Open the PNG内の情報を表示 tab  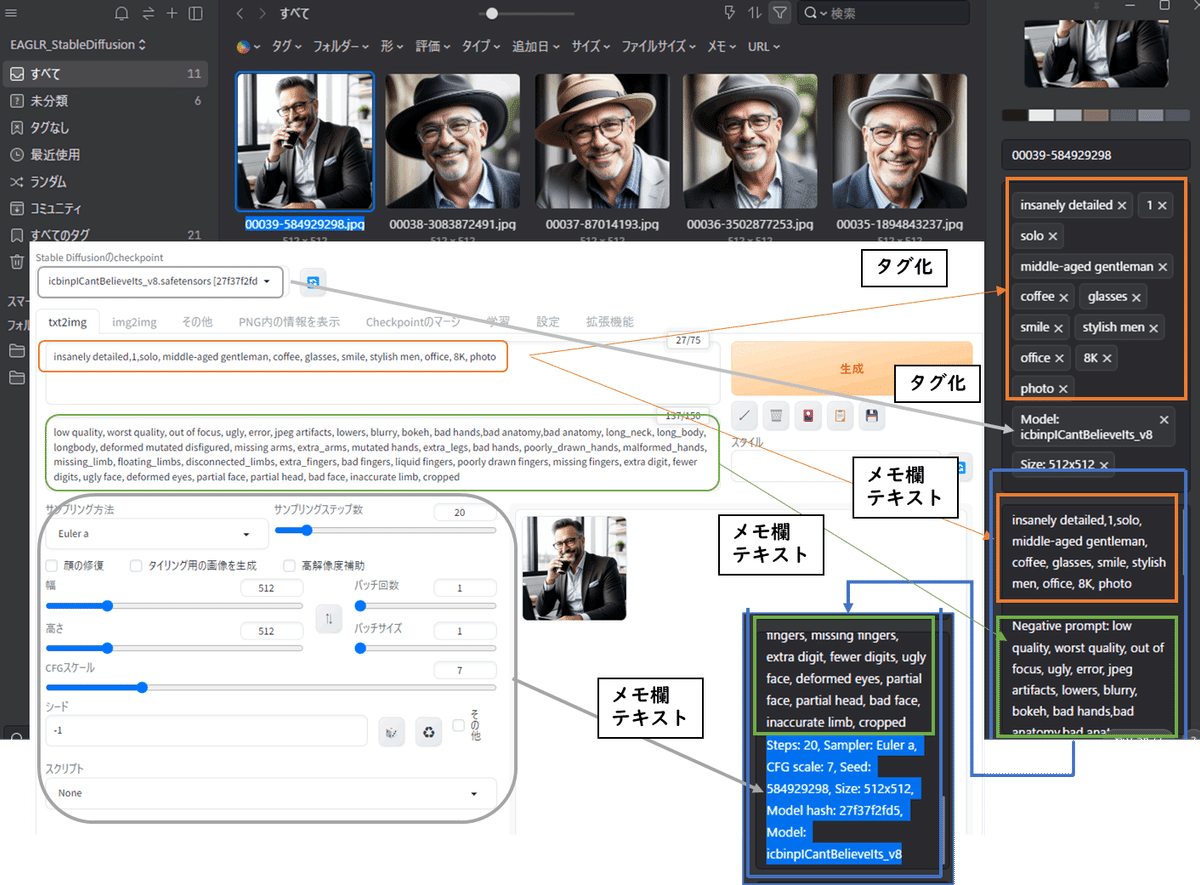pos(289,322)
